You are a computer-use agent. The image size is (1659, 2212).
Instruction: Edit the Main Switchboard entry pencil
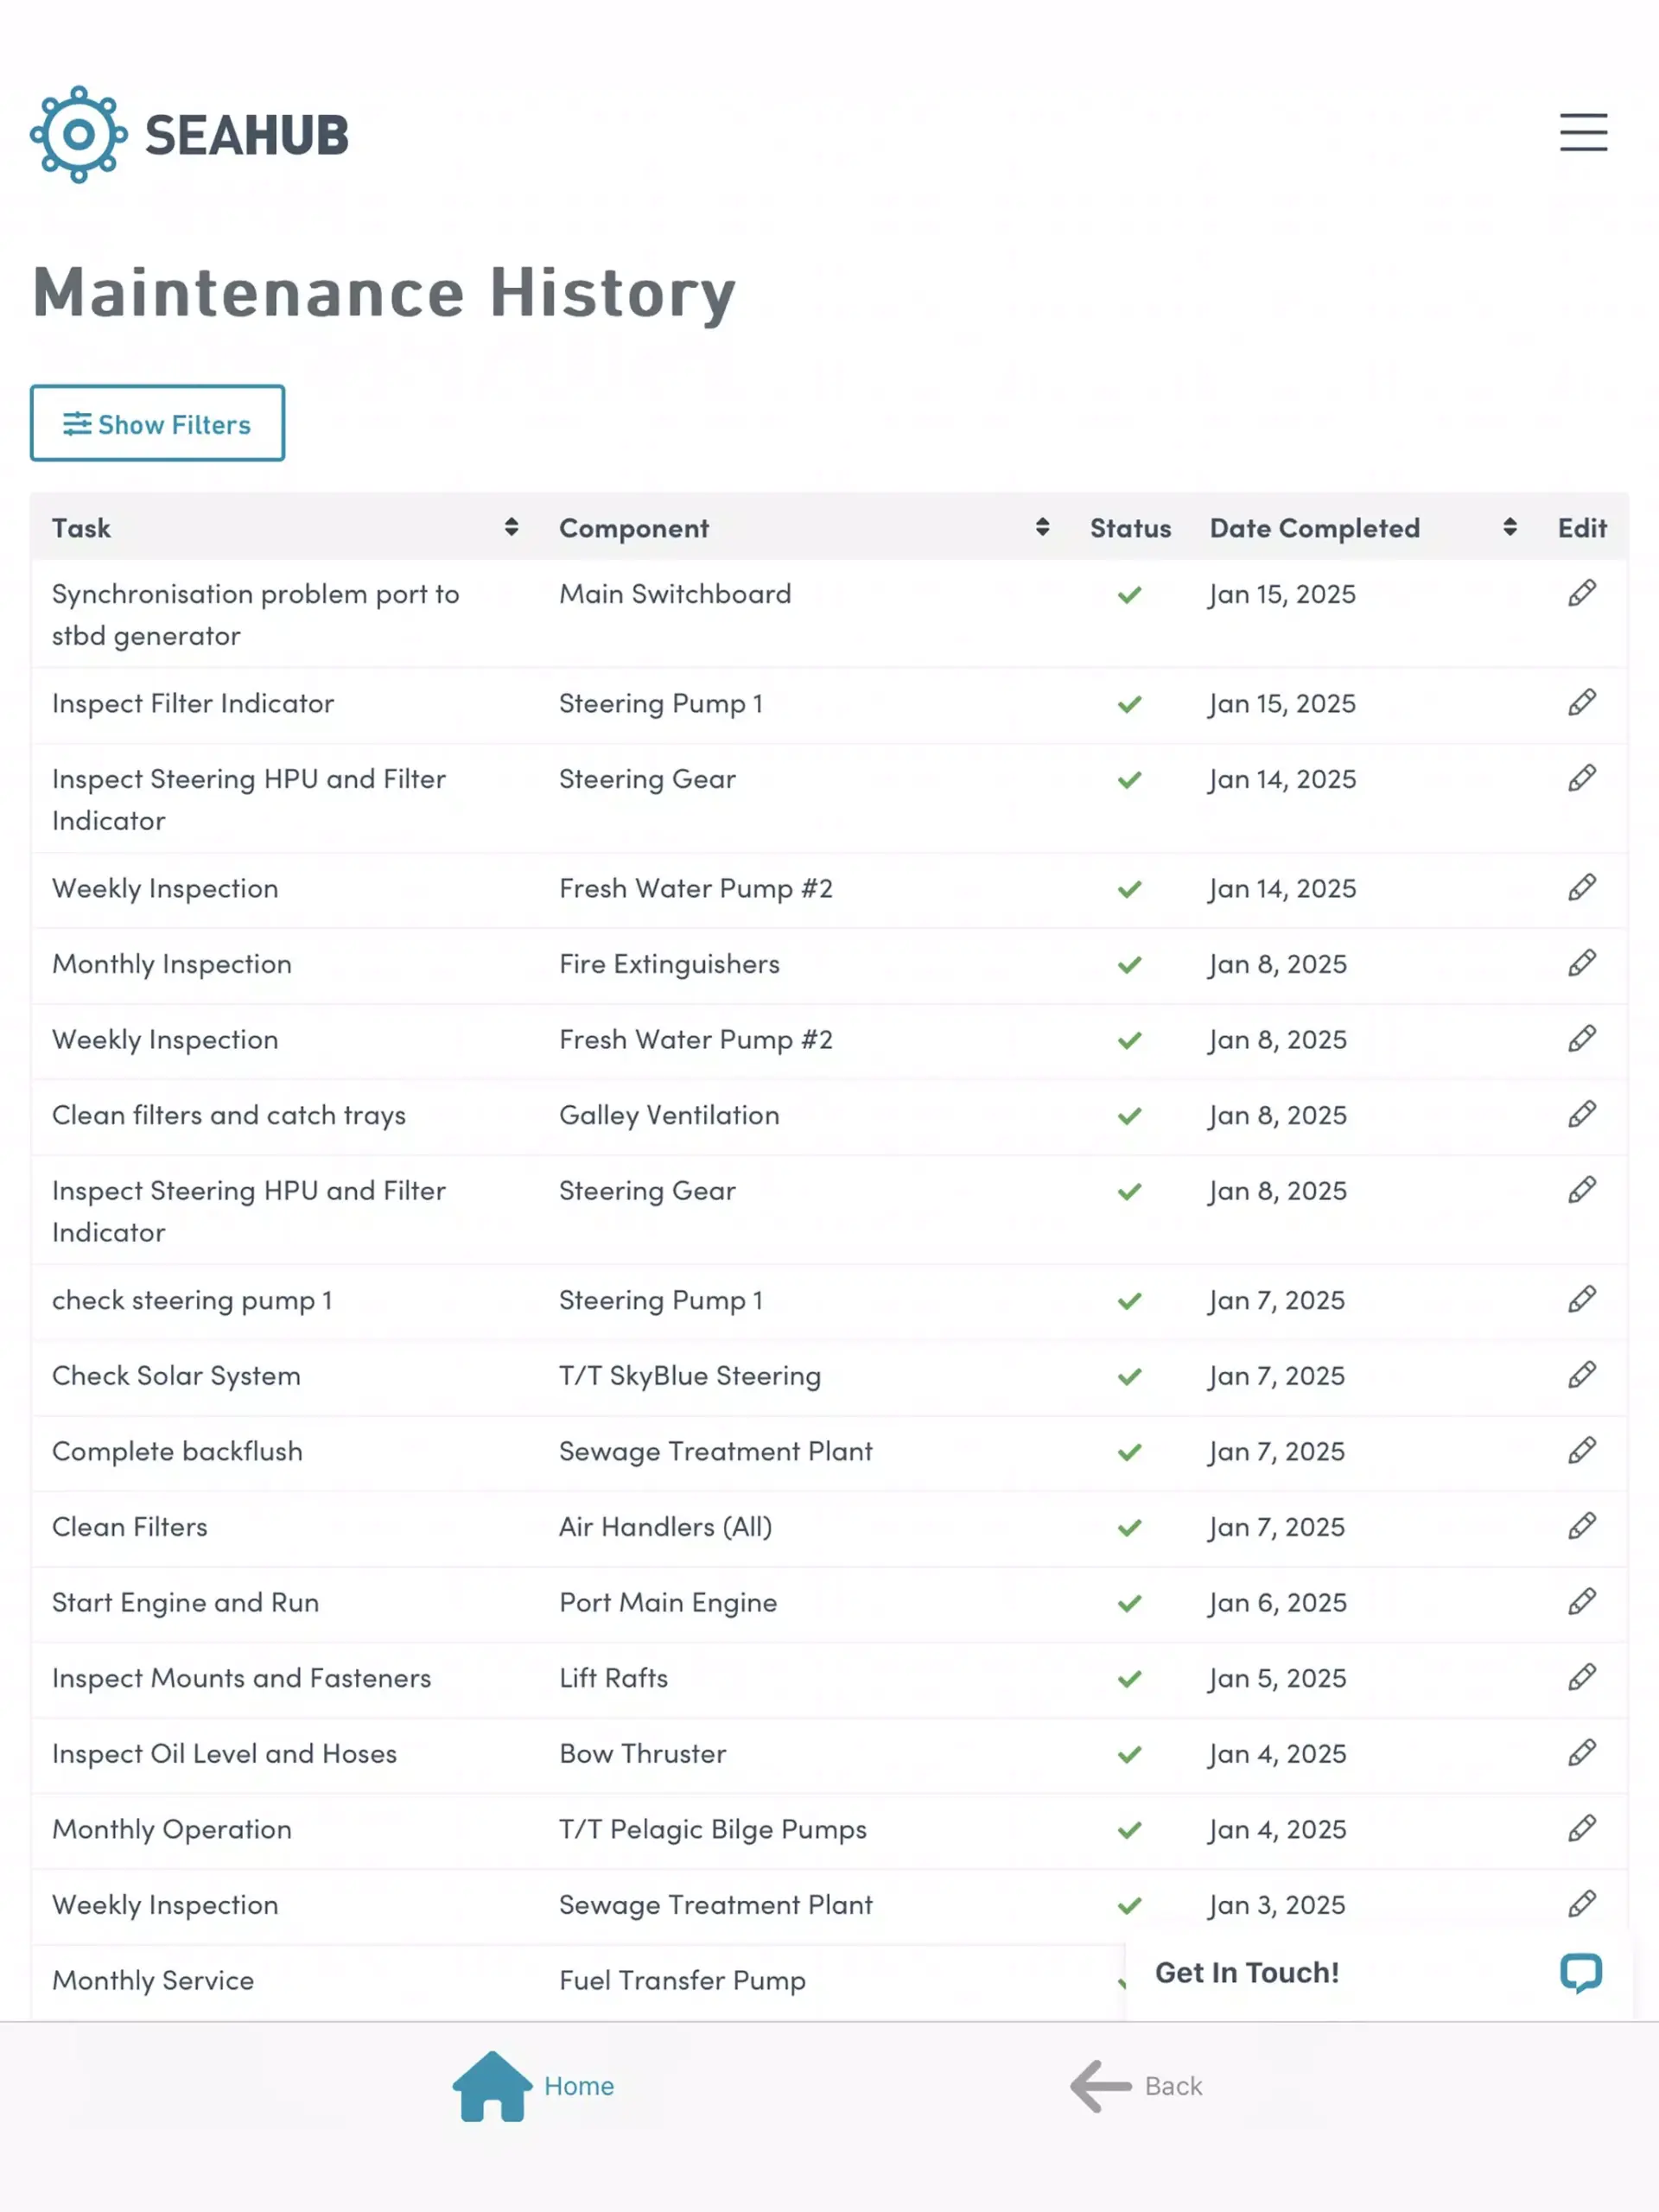coord(1581,593)
